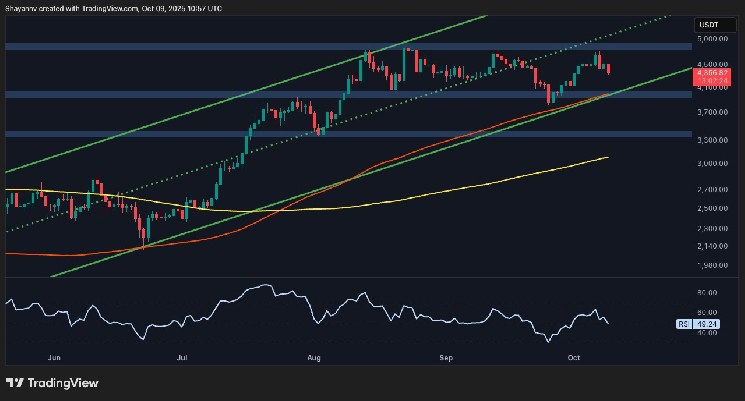Click the white RSI indicator line end
Viewport: 745px width, 401px height.
pos(610,322)
